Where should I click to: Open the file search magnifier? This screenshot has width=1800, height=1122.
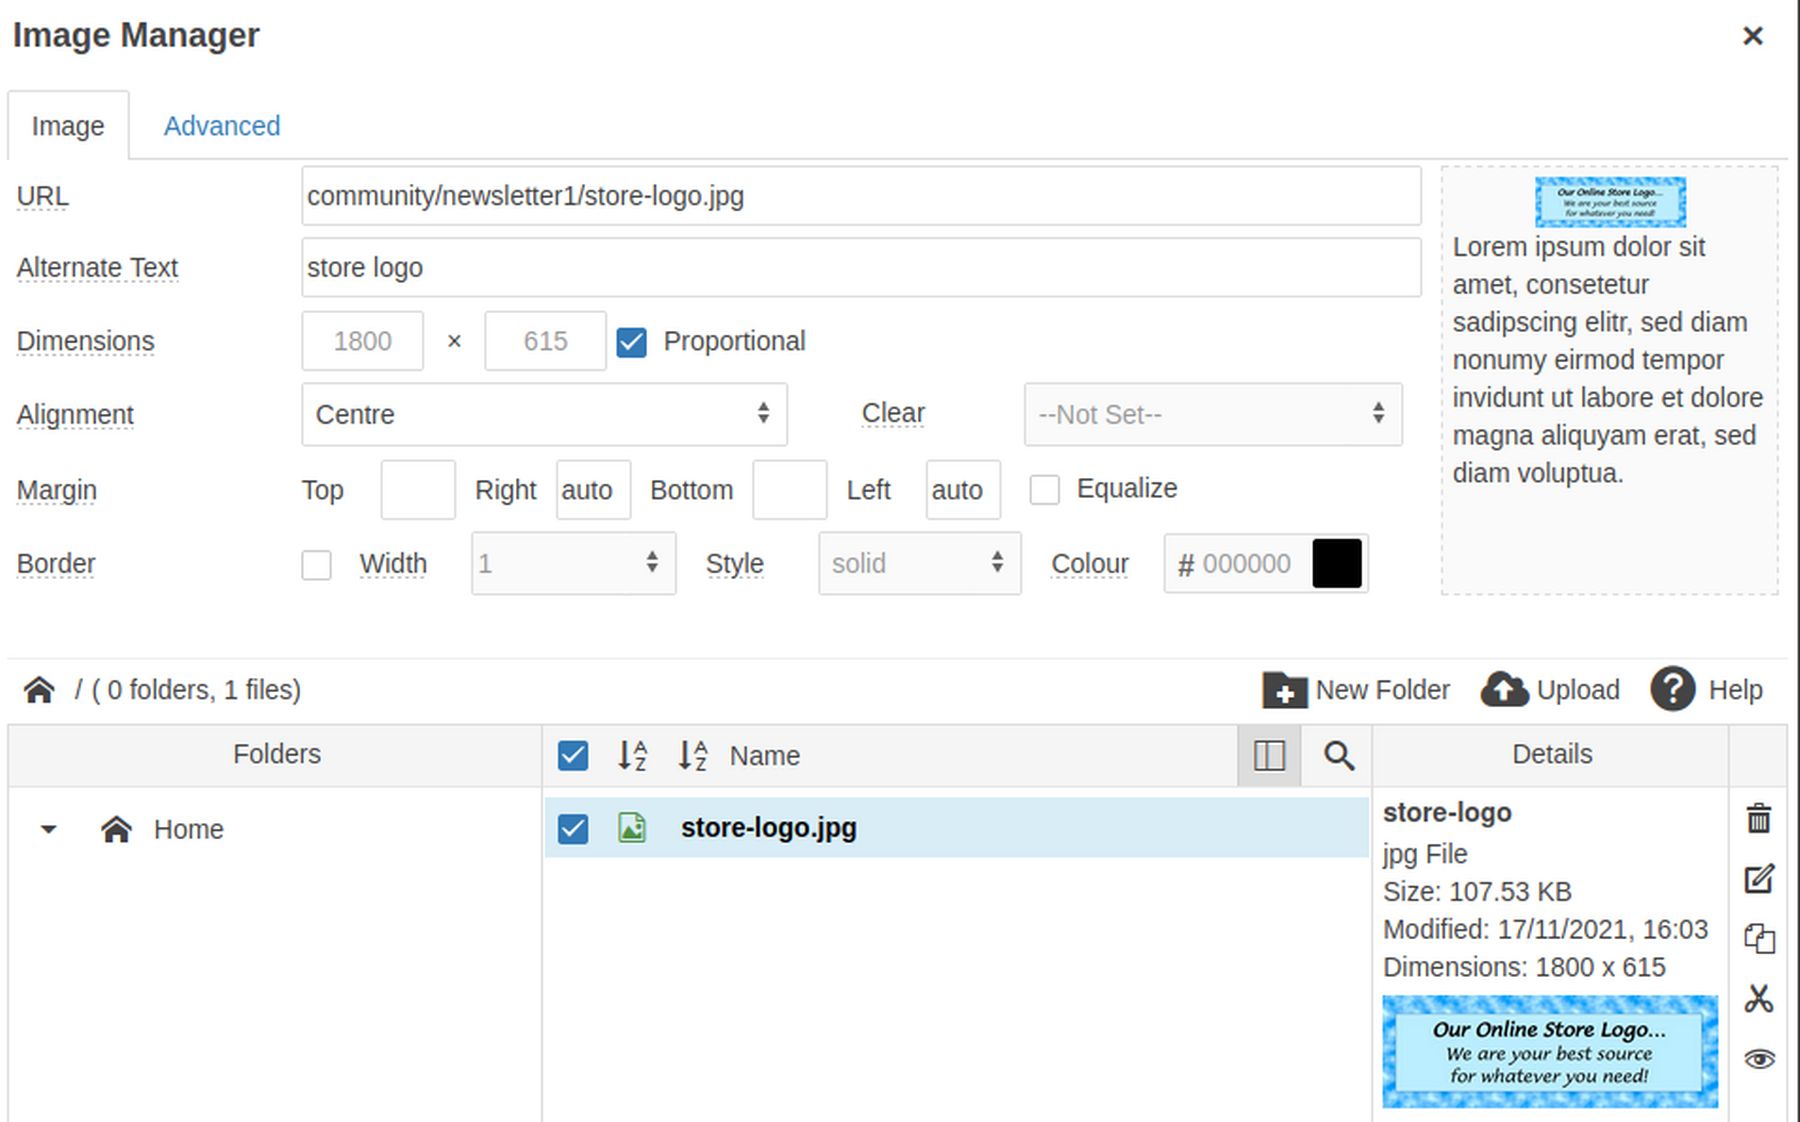1338,756
